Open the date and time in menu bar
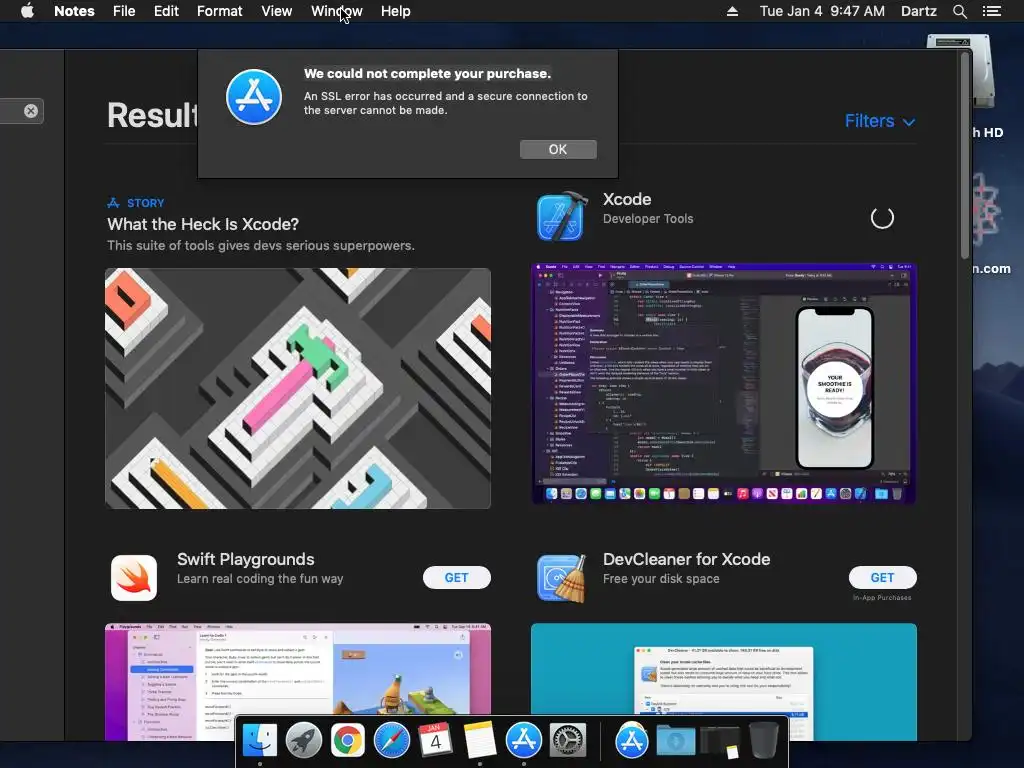The image size is (1024, 768). [822, 11]
